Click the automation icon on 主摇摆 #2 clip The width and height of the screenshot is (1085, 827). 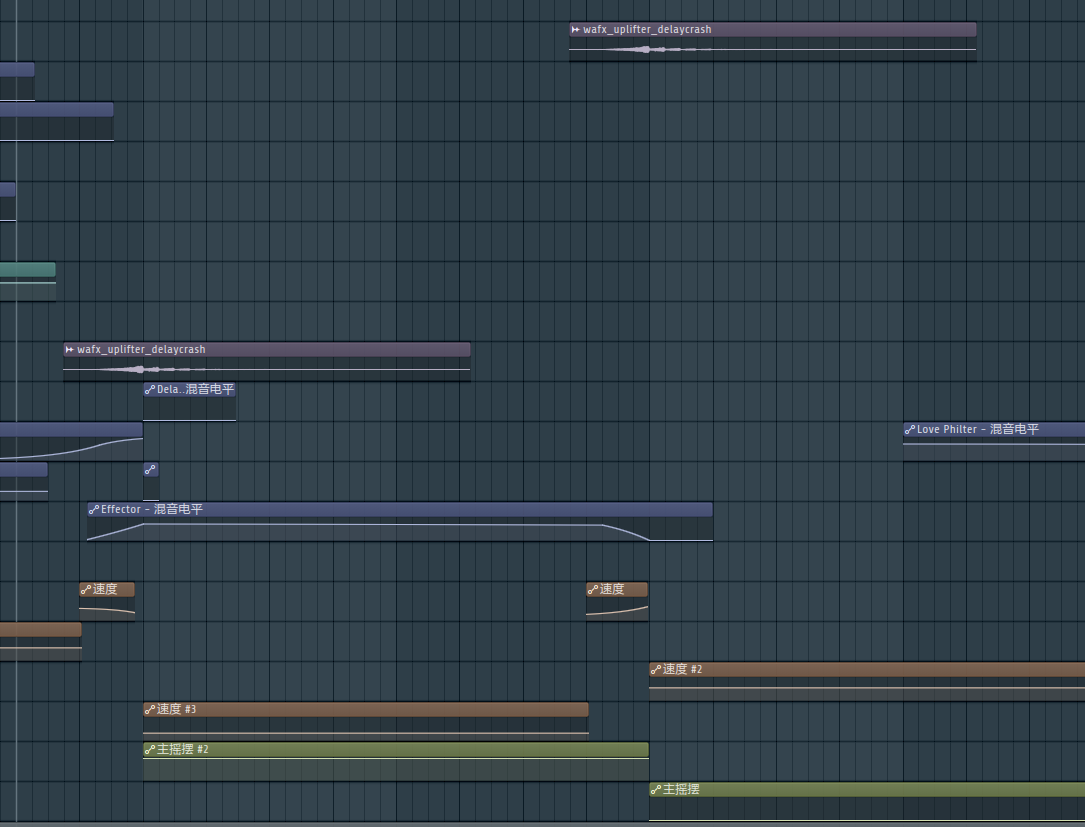[x=149, y=749]
